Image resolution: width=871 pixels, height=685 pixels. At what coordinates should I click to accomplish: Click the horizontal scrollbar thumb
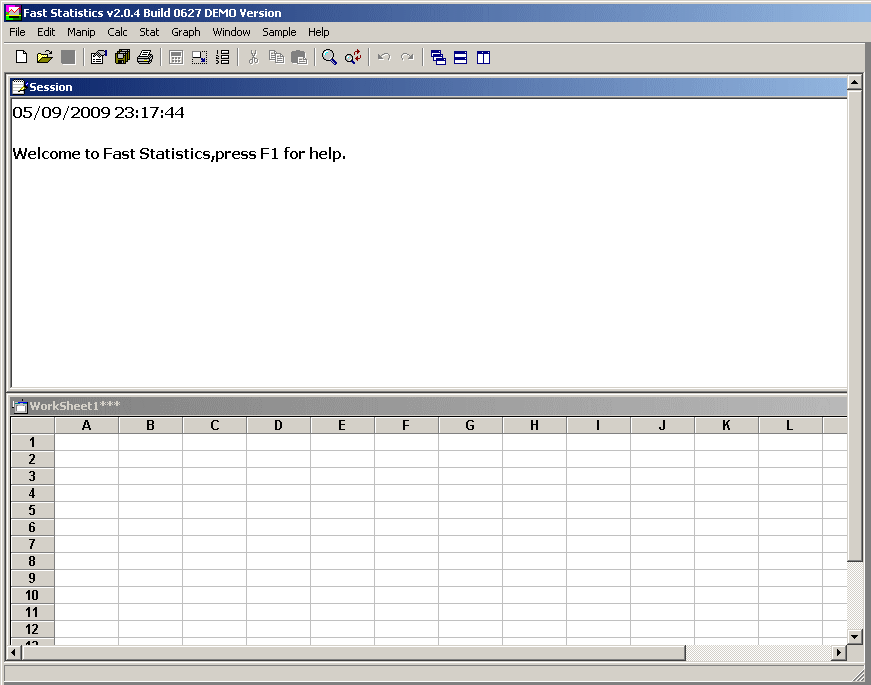pyautogui.click(x=353, y=652)
